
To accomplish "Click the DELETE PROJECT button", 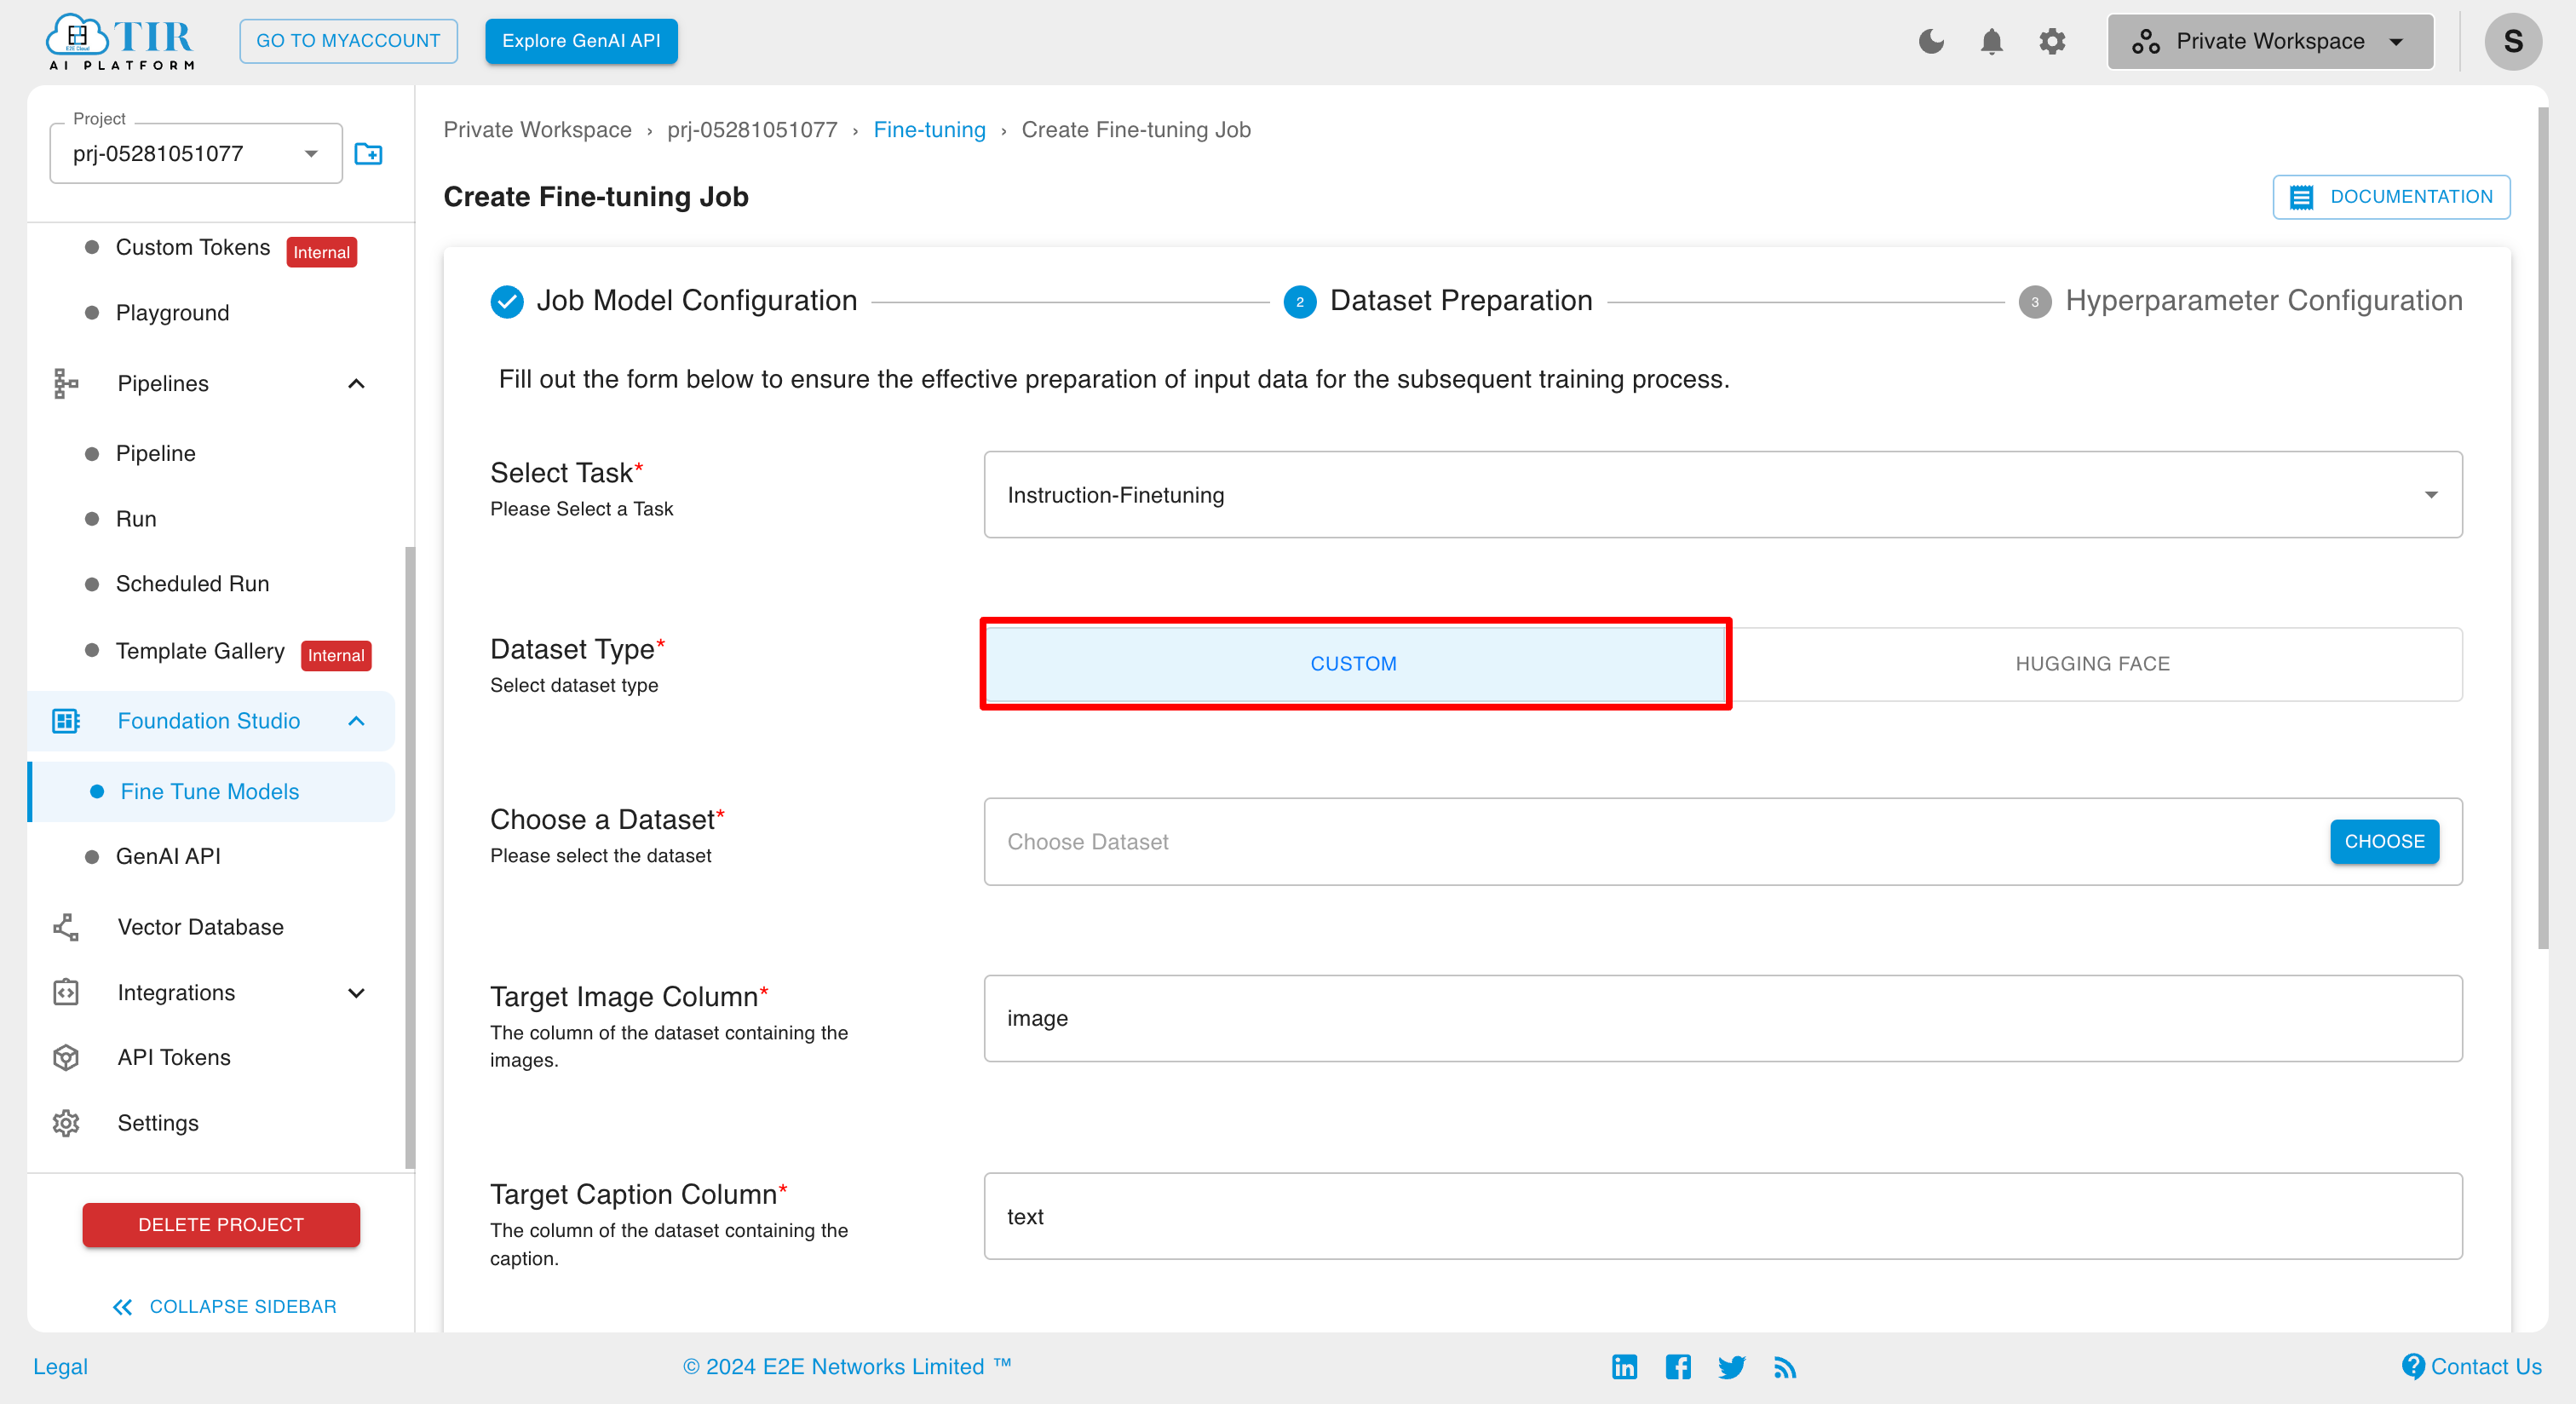I will 221,1224.
